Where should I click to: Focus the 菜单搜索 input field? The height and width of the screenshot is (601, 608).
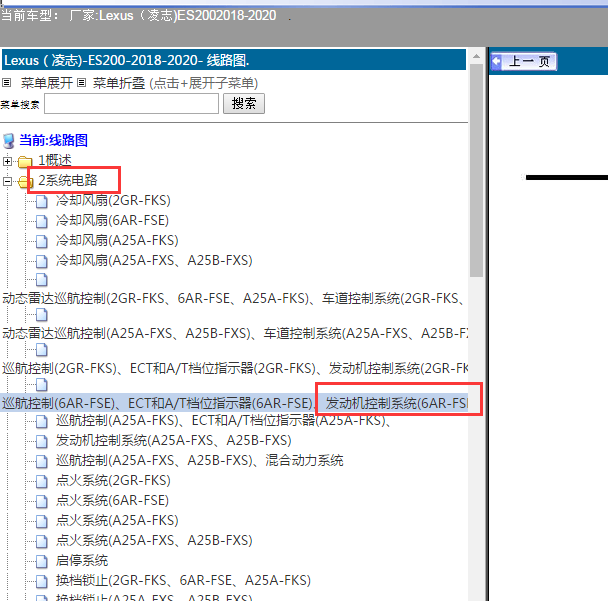131,104
